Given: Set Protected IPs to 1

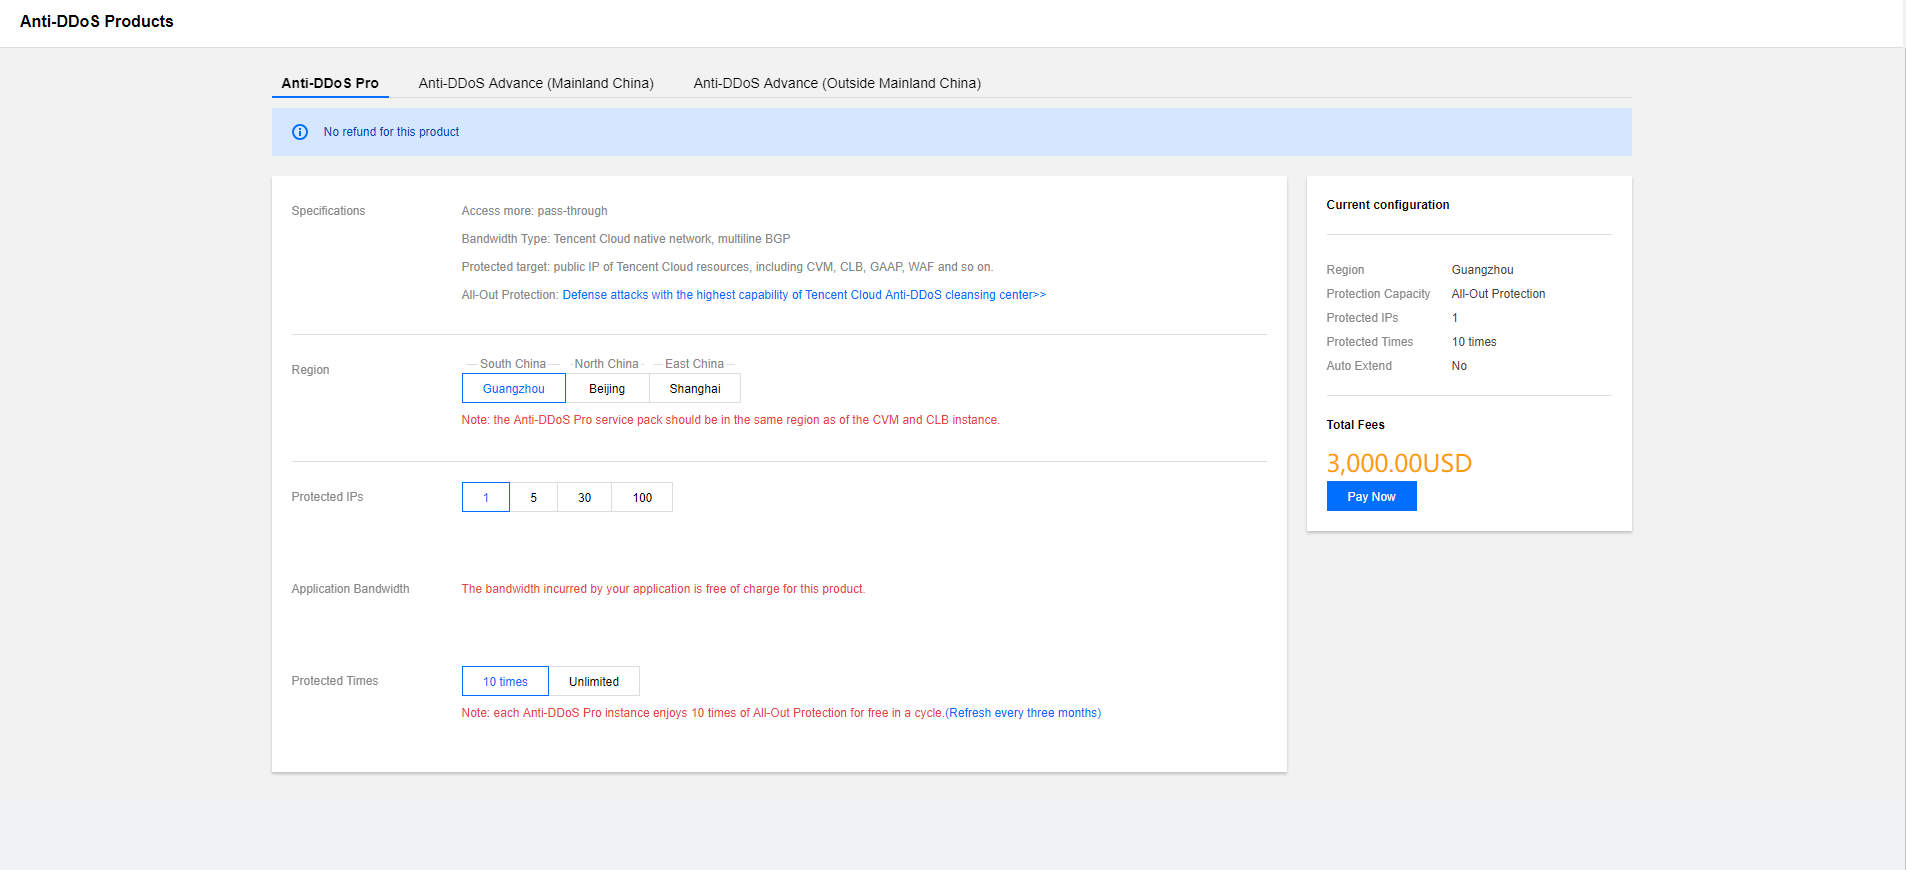Looking at the screenshot, I should [486, 497].
